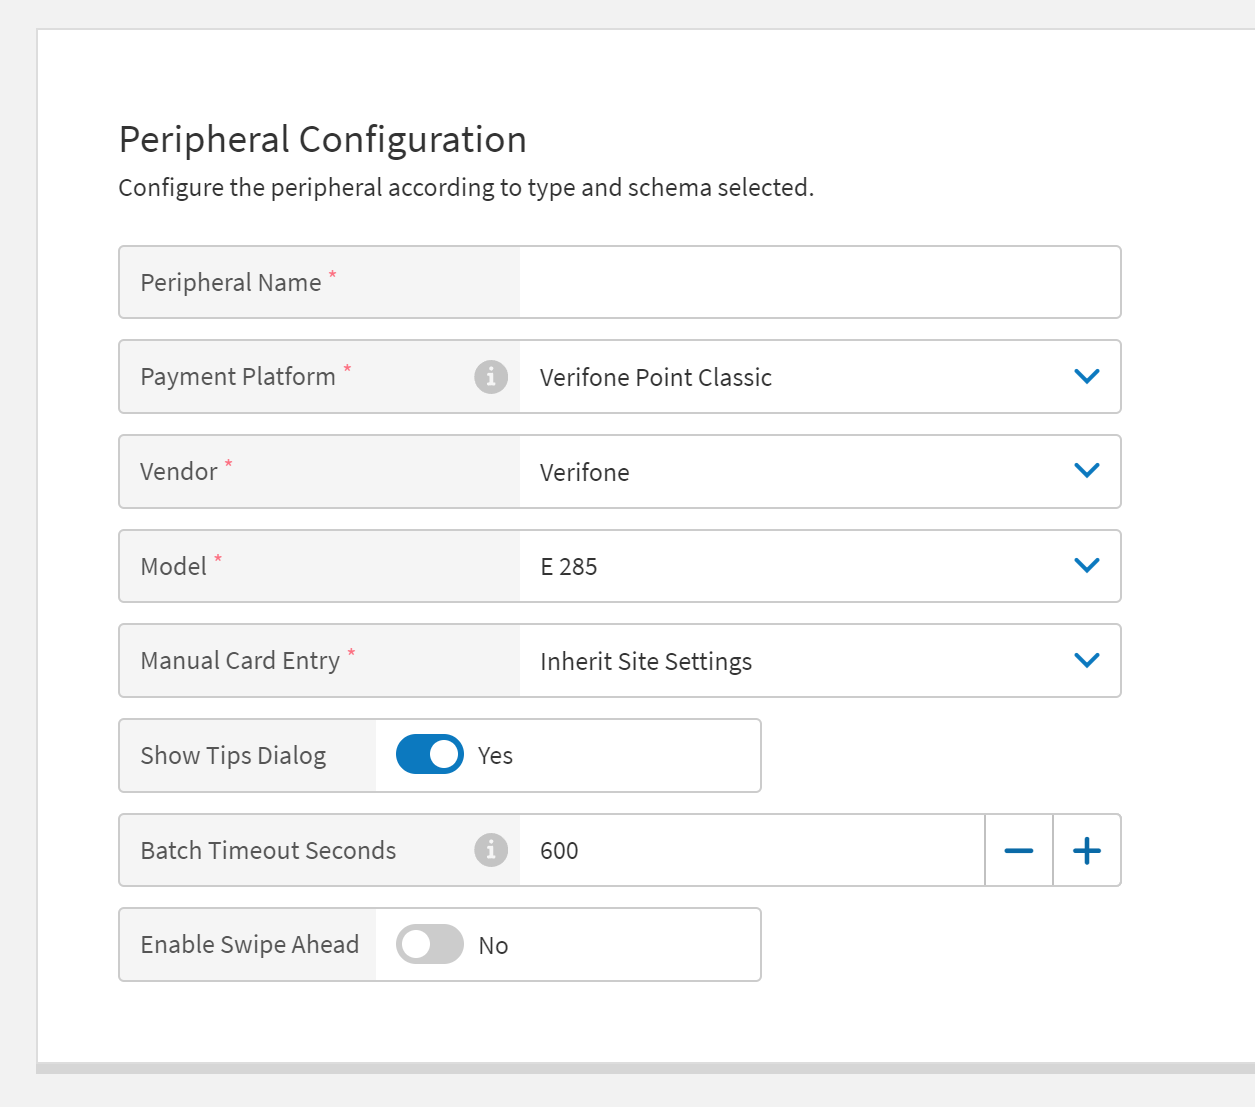Click the plus icon to increase batch timeout

pyautogui.click(x=1087, y=850)
